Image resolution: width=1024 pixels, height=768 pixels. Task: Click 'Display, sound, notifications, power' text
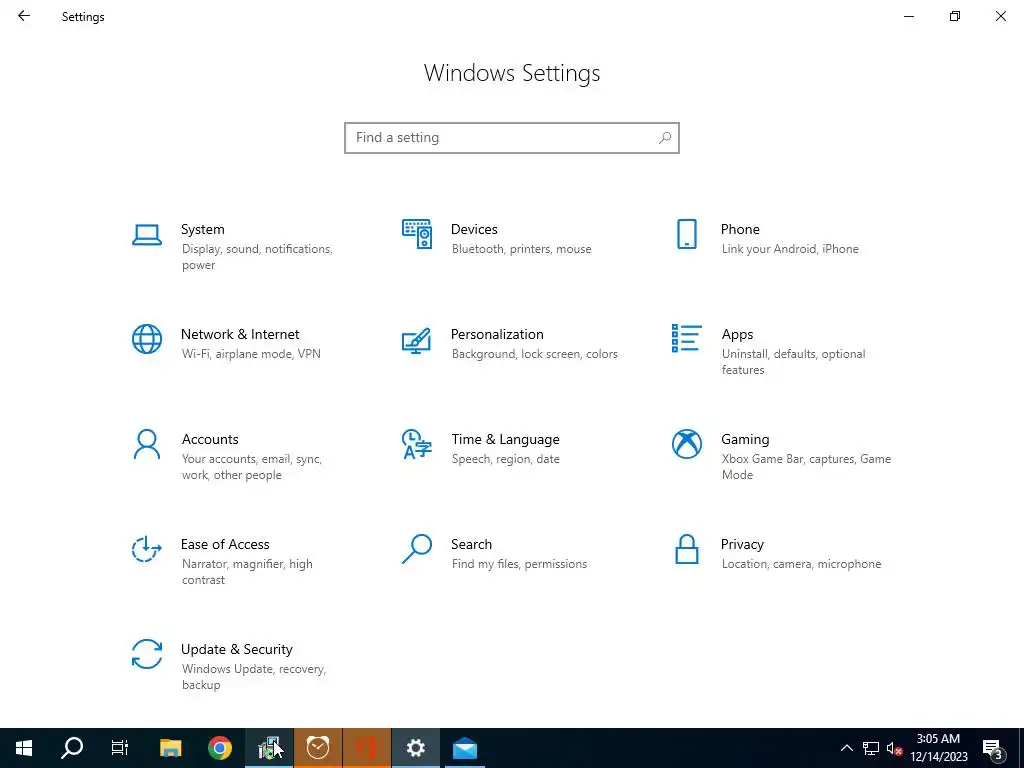click(x=257, y=257)
